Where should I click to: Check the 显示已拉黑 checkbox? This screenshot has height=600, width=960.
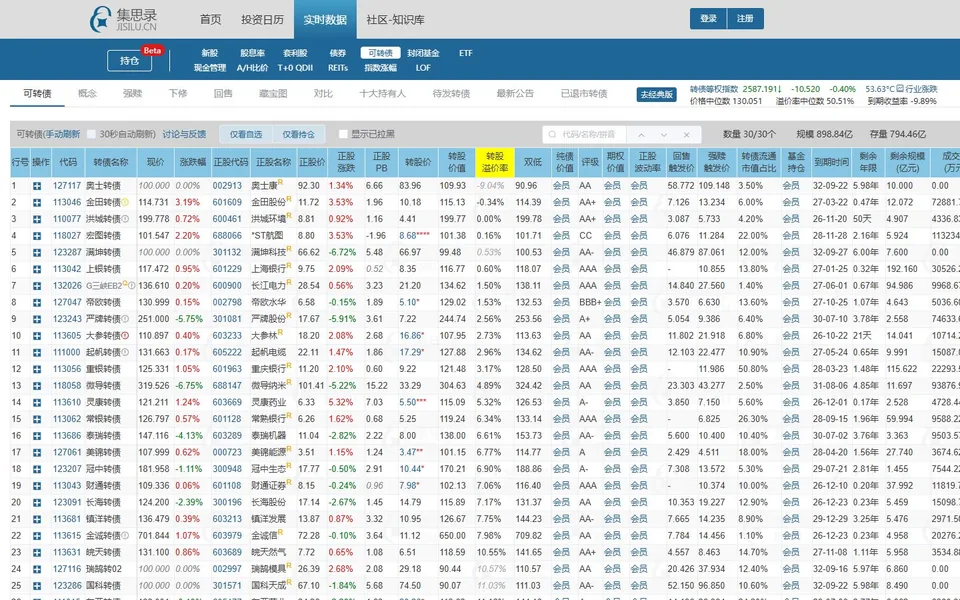[343, 134]
